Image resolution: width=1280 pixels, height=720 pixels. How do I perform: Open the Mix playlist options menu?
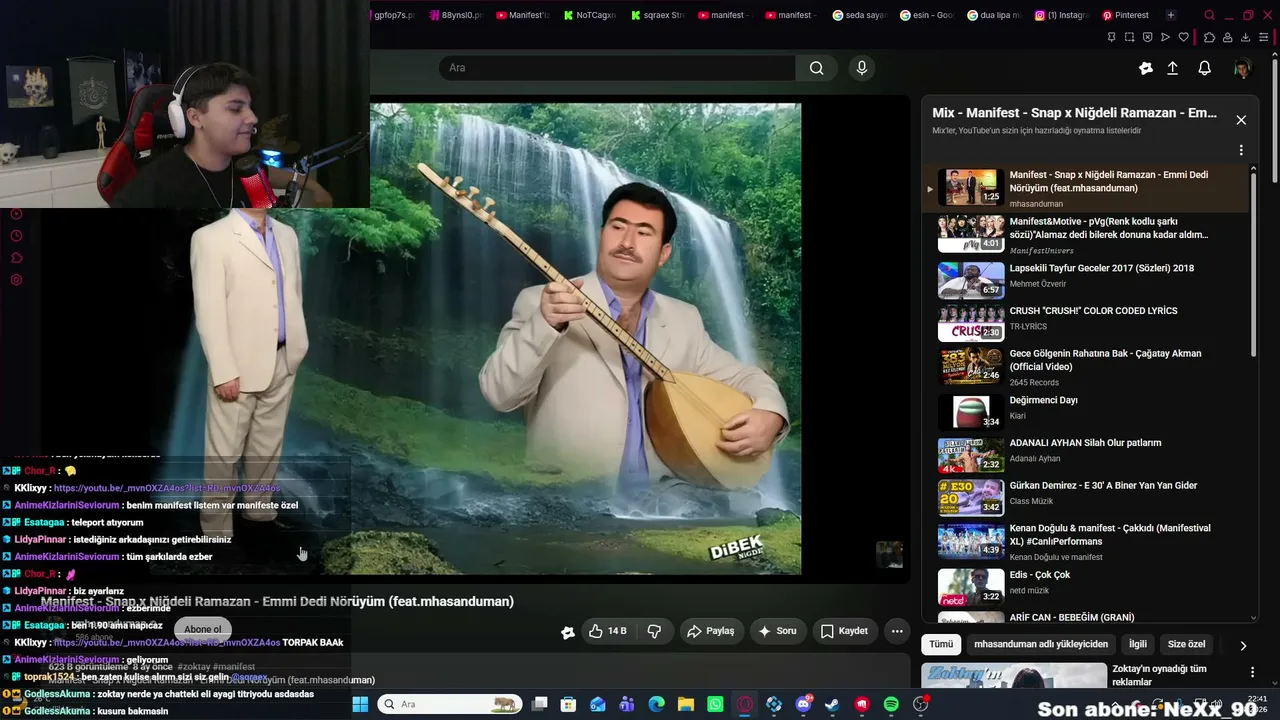point(1241,150)
